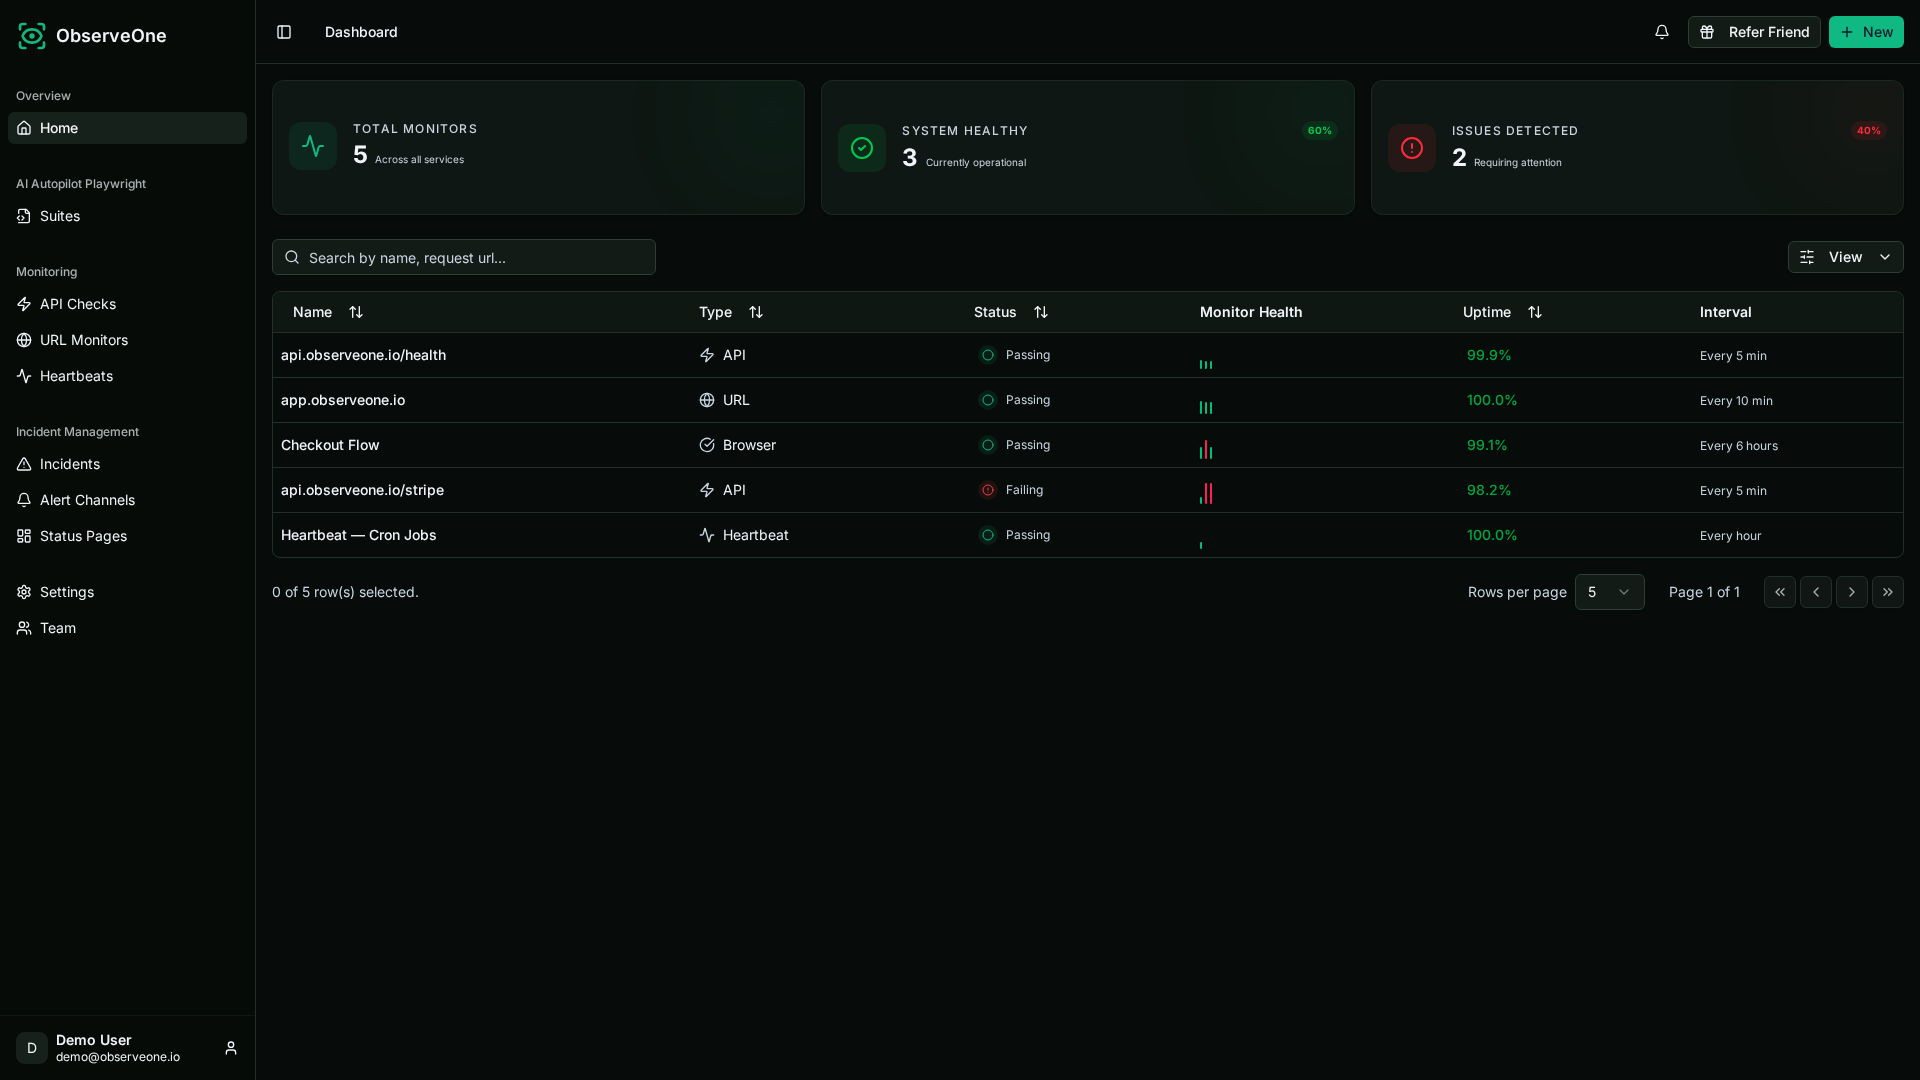
Task: Open the Checkout Flow monitor
Action: click(330, 445)
